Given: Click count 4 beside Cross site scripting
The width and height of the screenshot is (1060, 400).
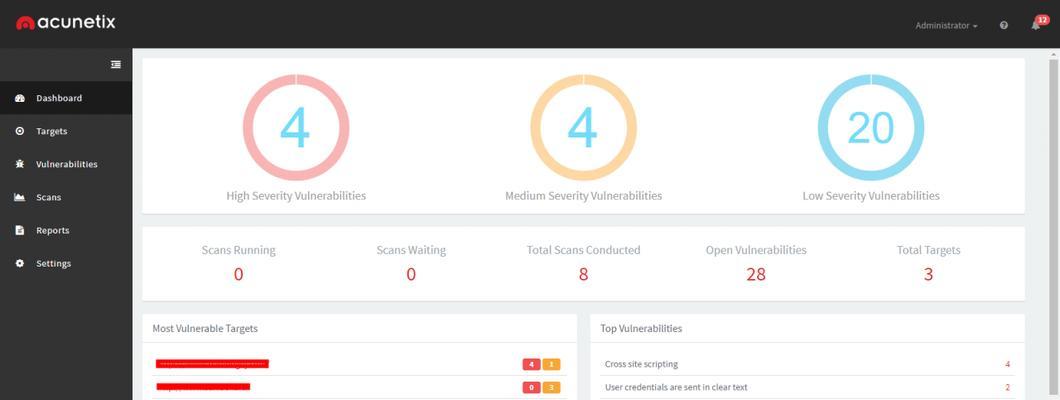Looking at the screenshot, I should click(1007, 364).
